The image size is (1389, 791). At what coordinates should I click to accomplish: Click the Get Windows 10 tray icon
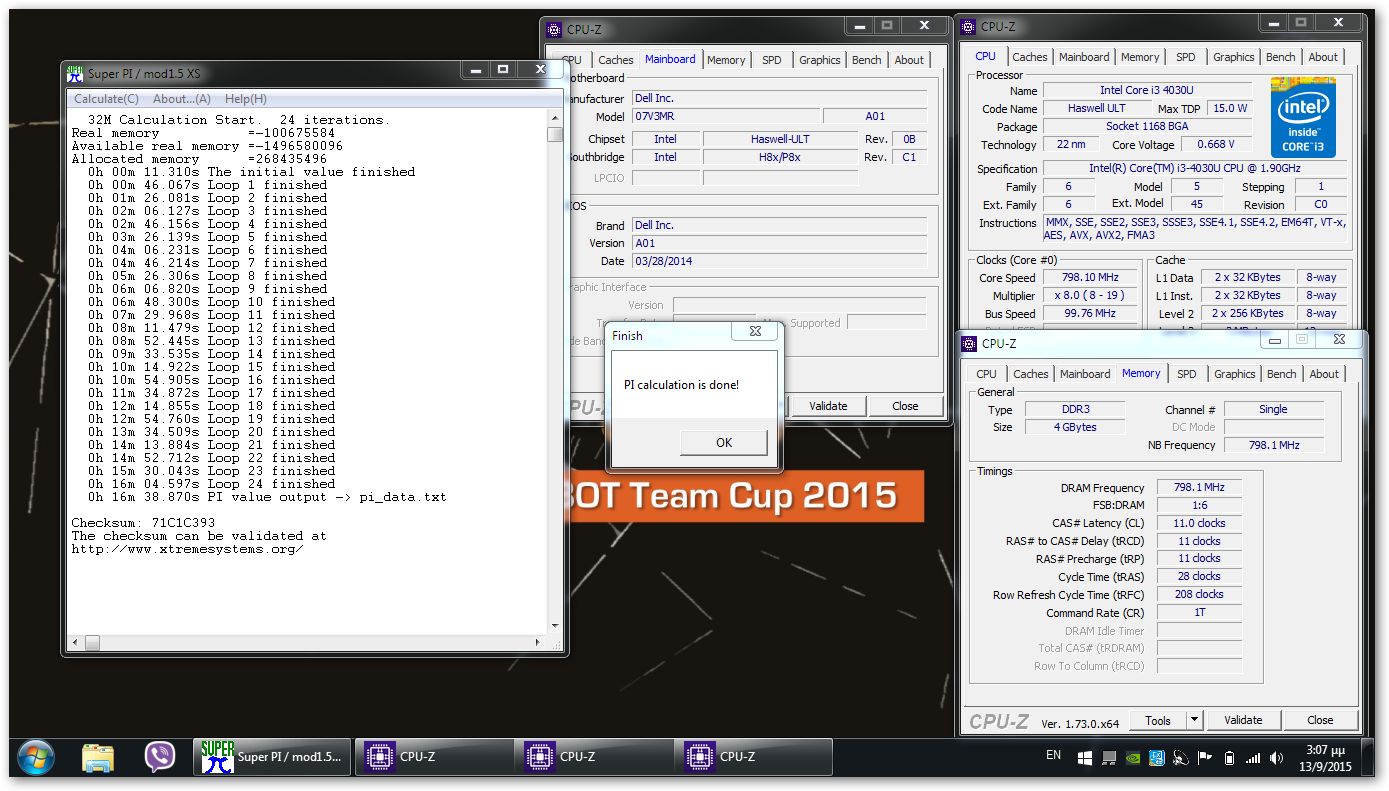point(1085,757)
